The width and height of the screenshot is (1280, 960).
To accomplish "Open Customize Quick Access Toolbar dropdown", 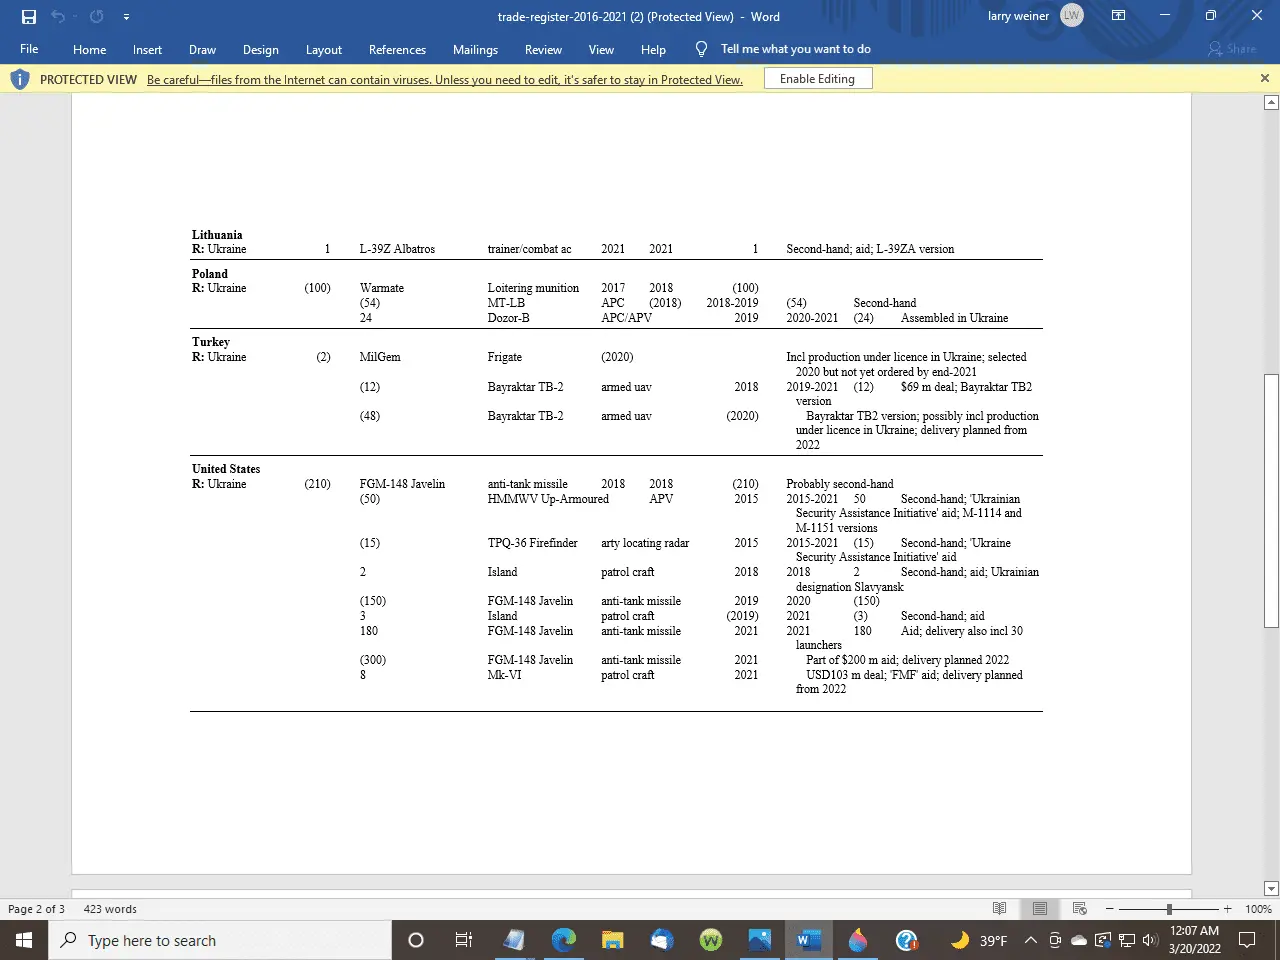I will (x=126, y=17).
